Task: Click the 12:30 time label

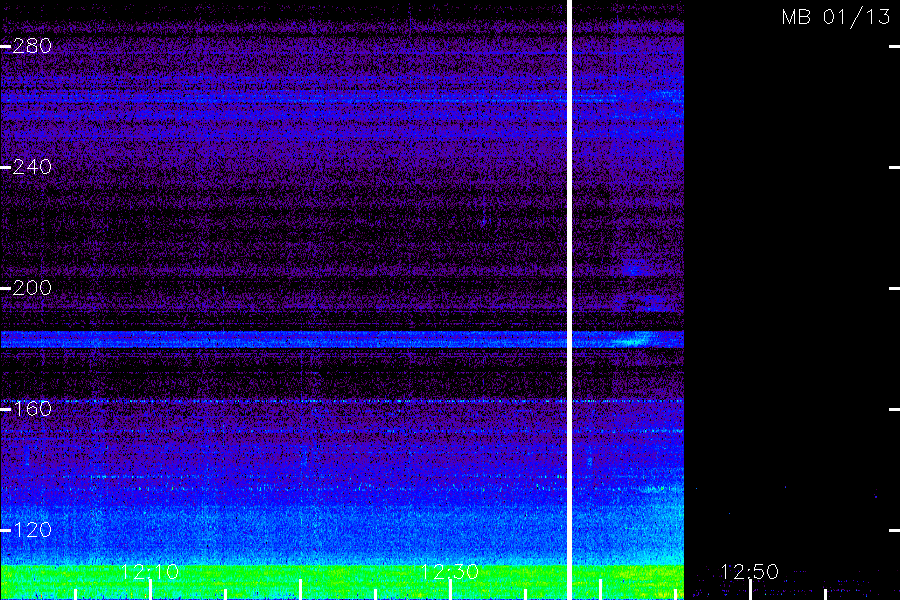Action: click(449, 571)
